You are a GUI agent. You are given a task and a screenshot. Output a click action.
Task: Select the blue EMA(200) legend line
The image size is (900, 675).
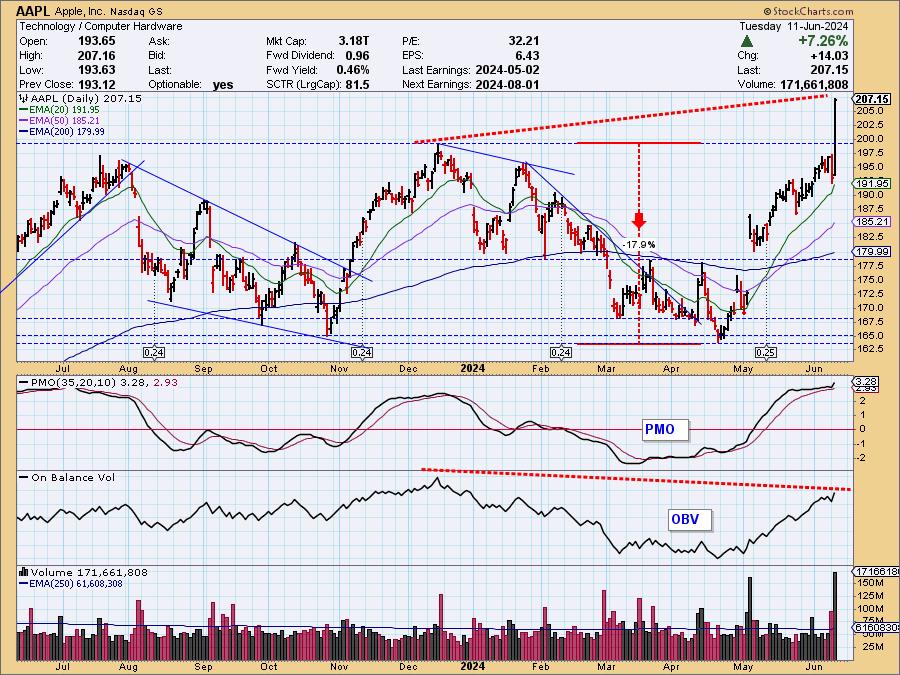[x=24, y=131]
